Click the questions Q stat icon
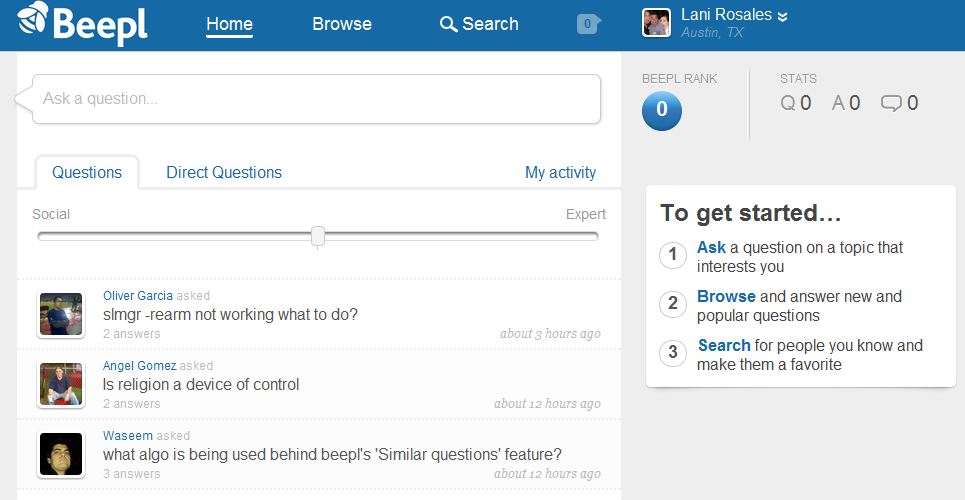 788,103
